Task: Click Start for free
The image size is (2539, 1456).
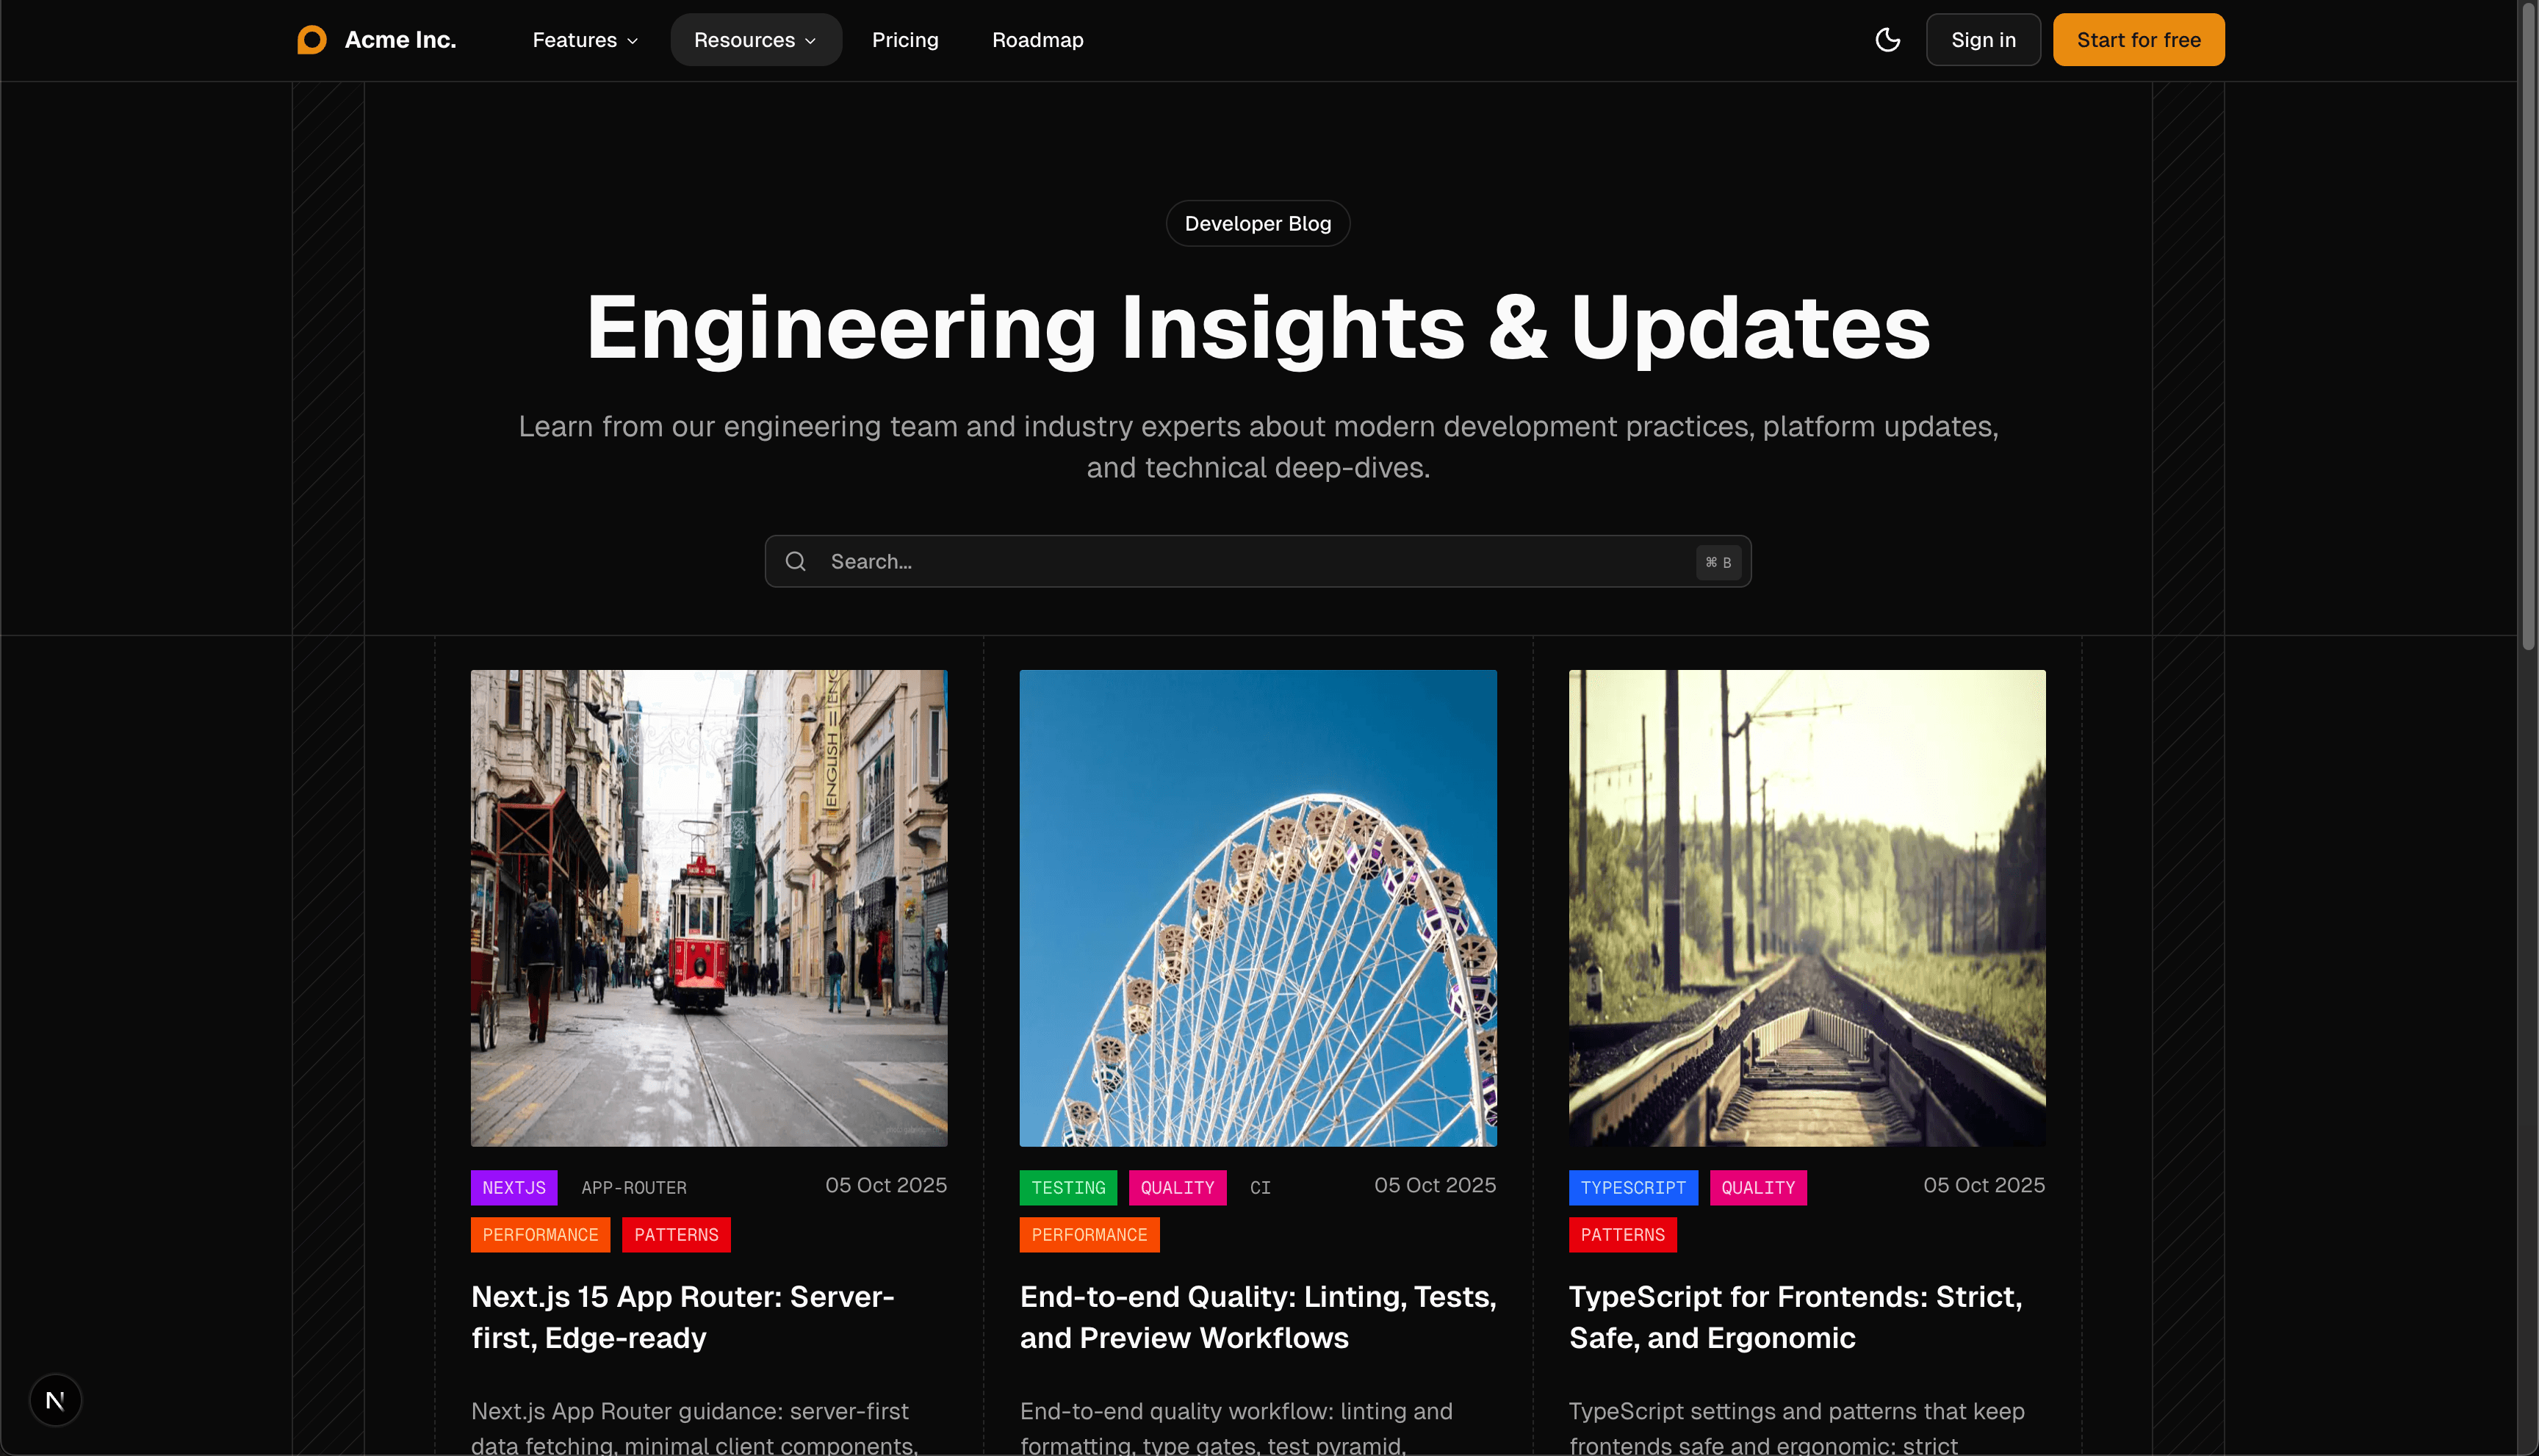Action: [2138, 39]
